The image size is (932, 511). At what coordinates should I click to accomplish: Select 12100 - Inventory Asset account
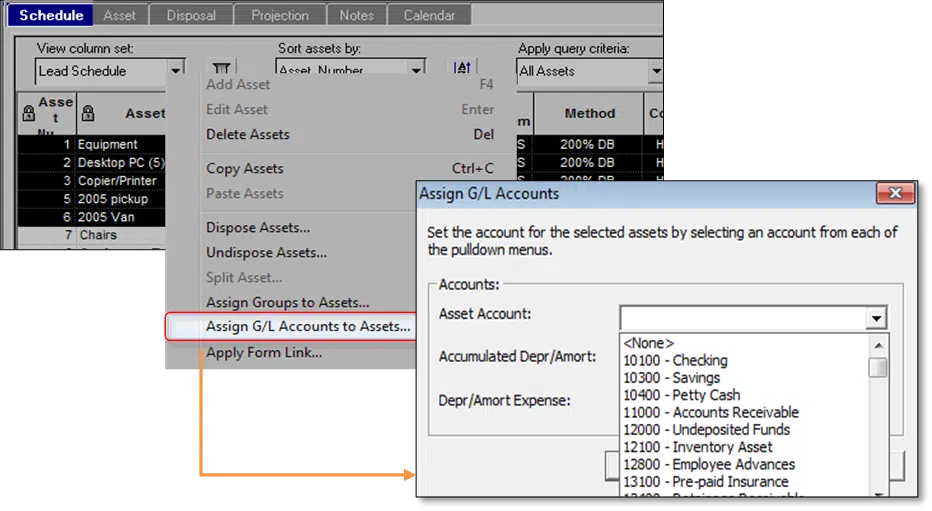(744, 447)
